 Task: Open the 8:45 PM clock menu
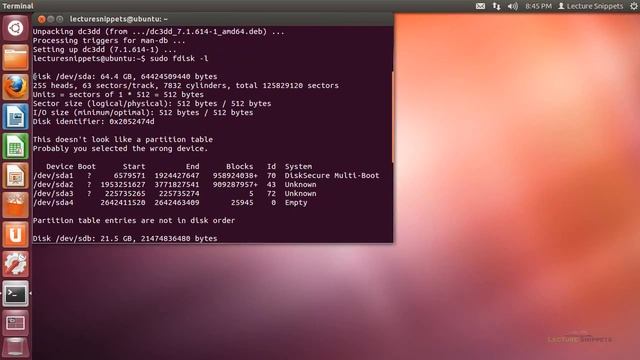tap(538, 6)
